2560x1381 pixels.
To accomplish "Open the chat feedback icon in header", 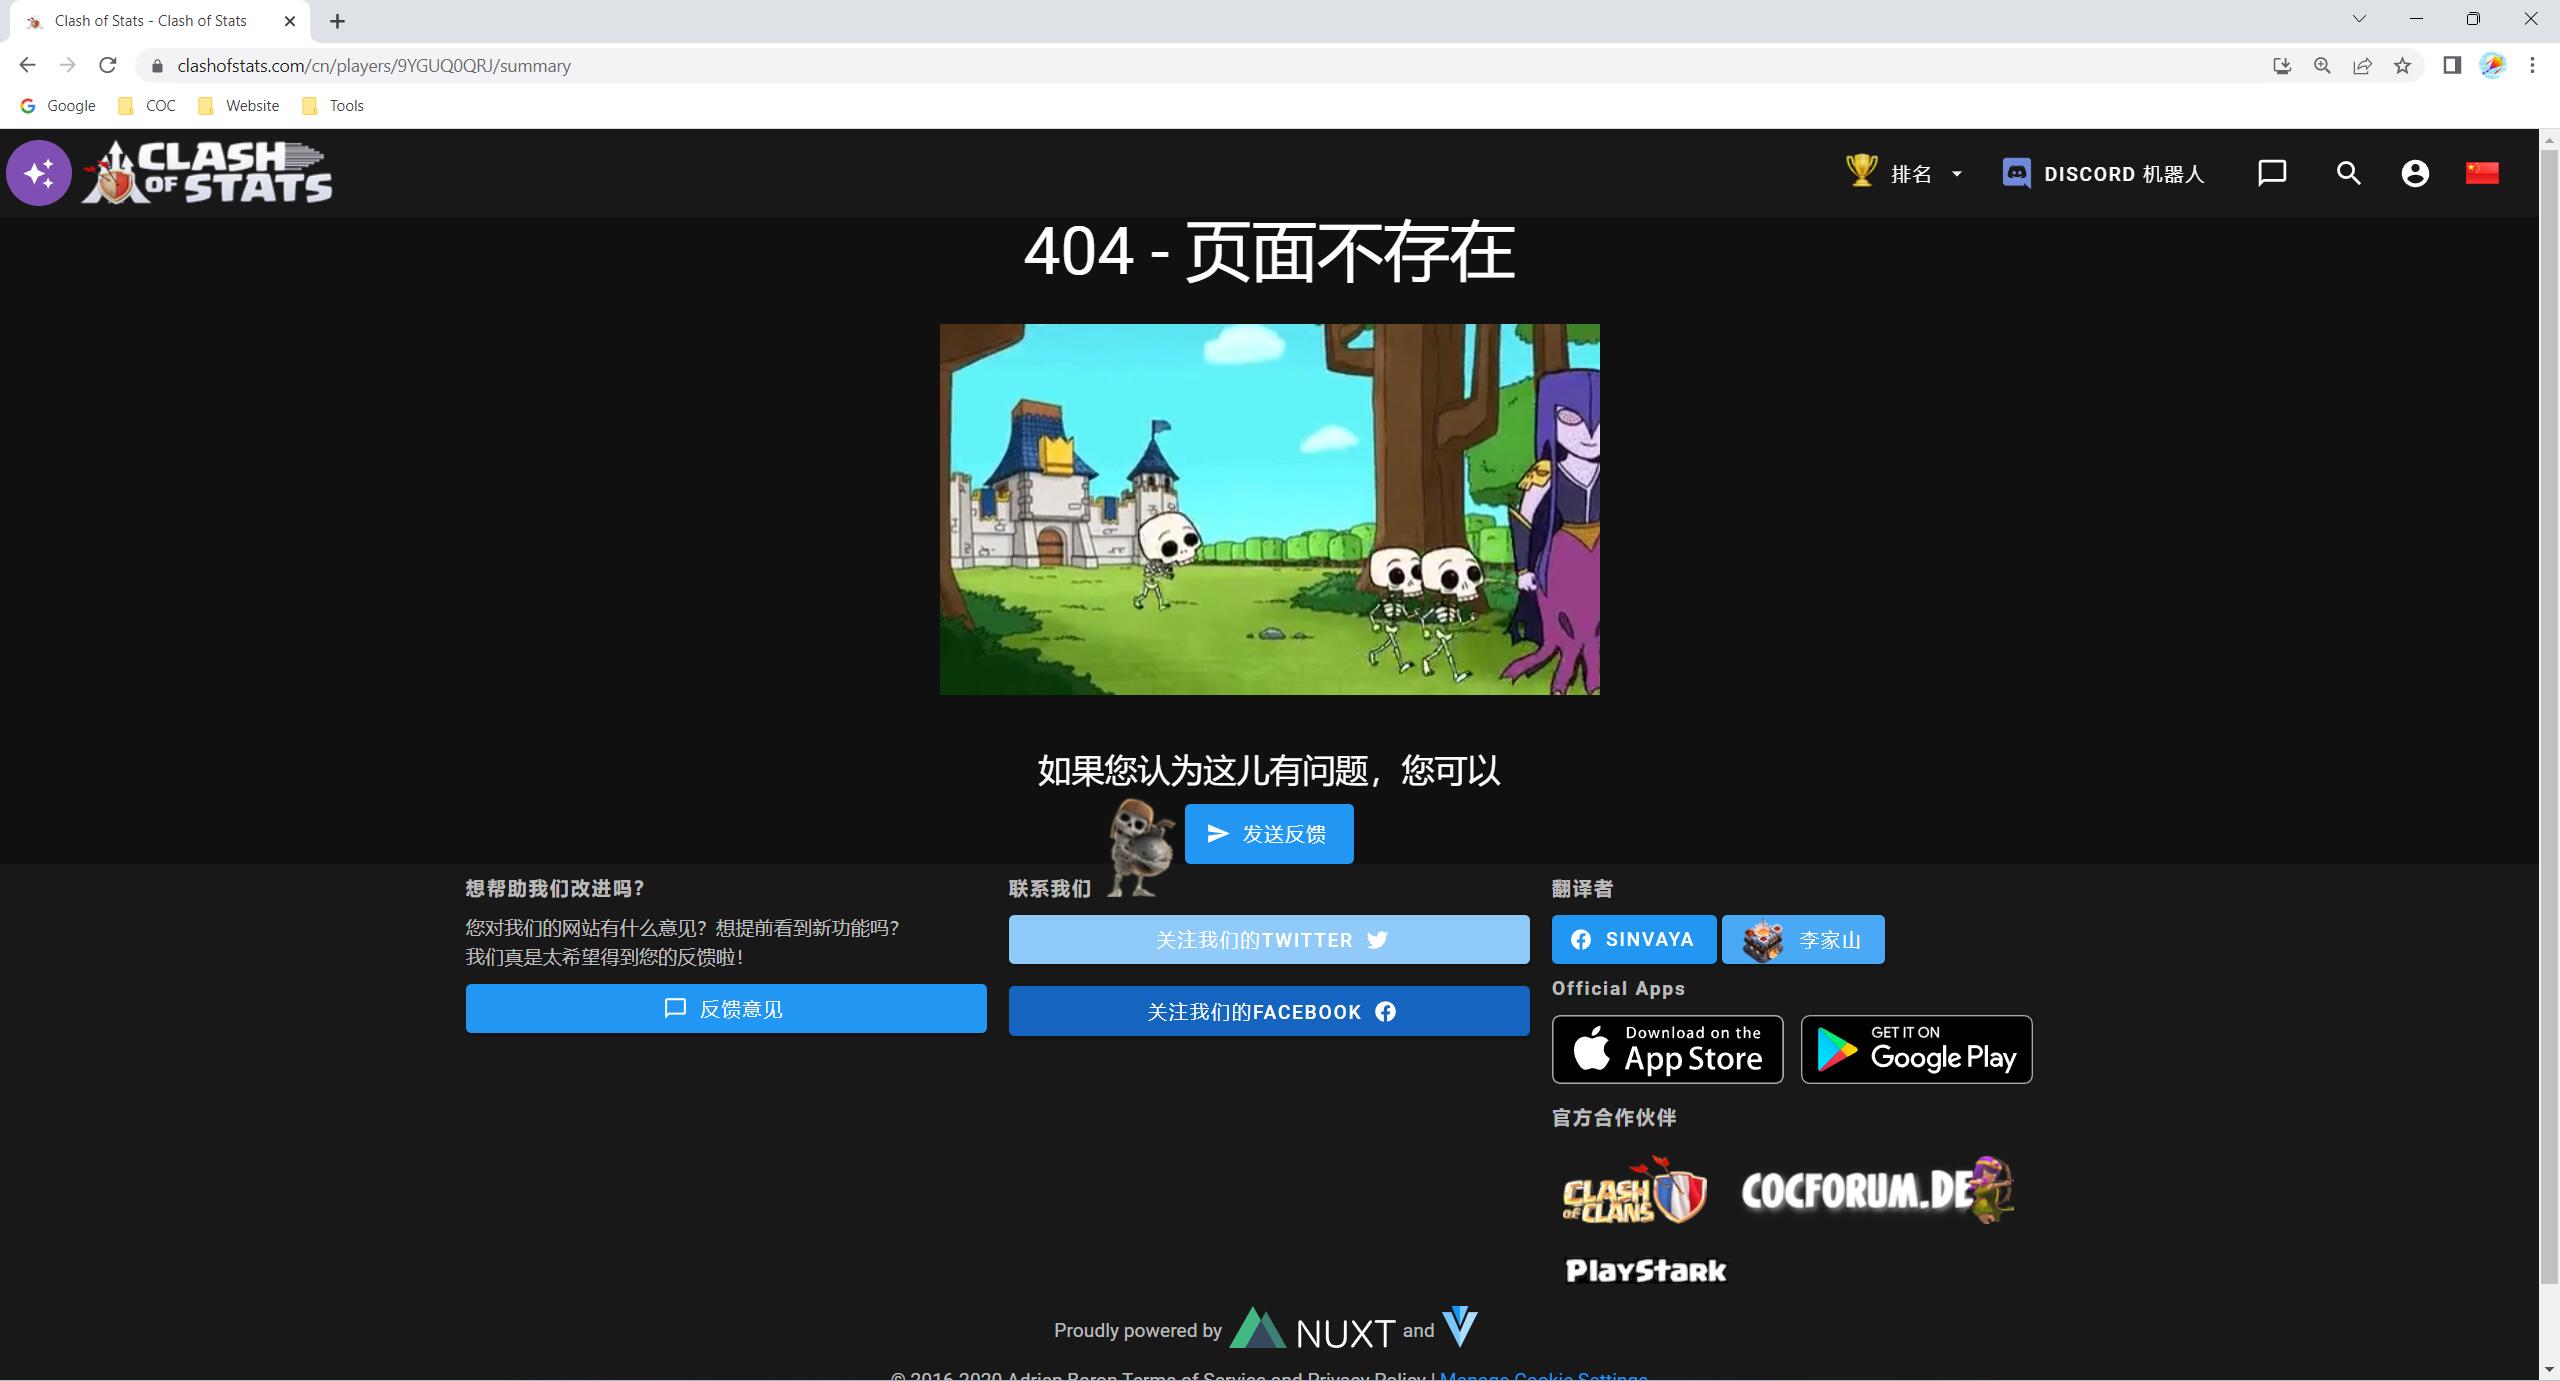I will coord(2272,173).
